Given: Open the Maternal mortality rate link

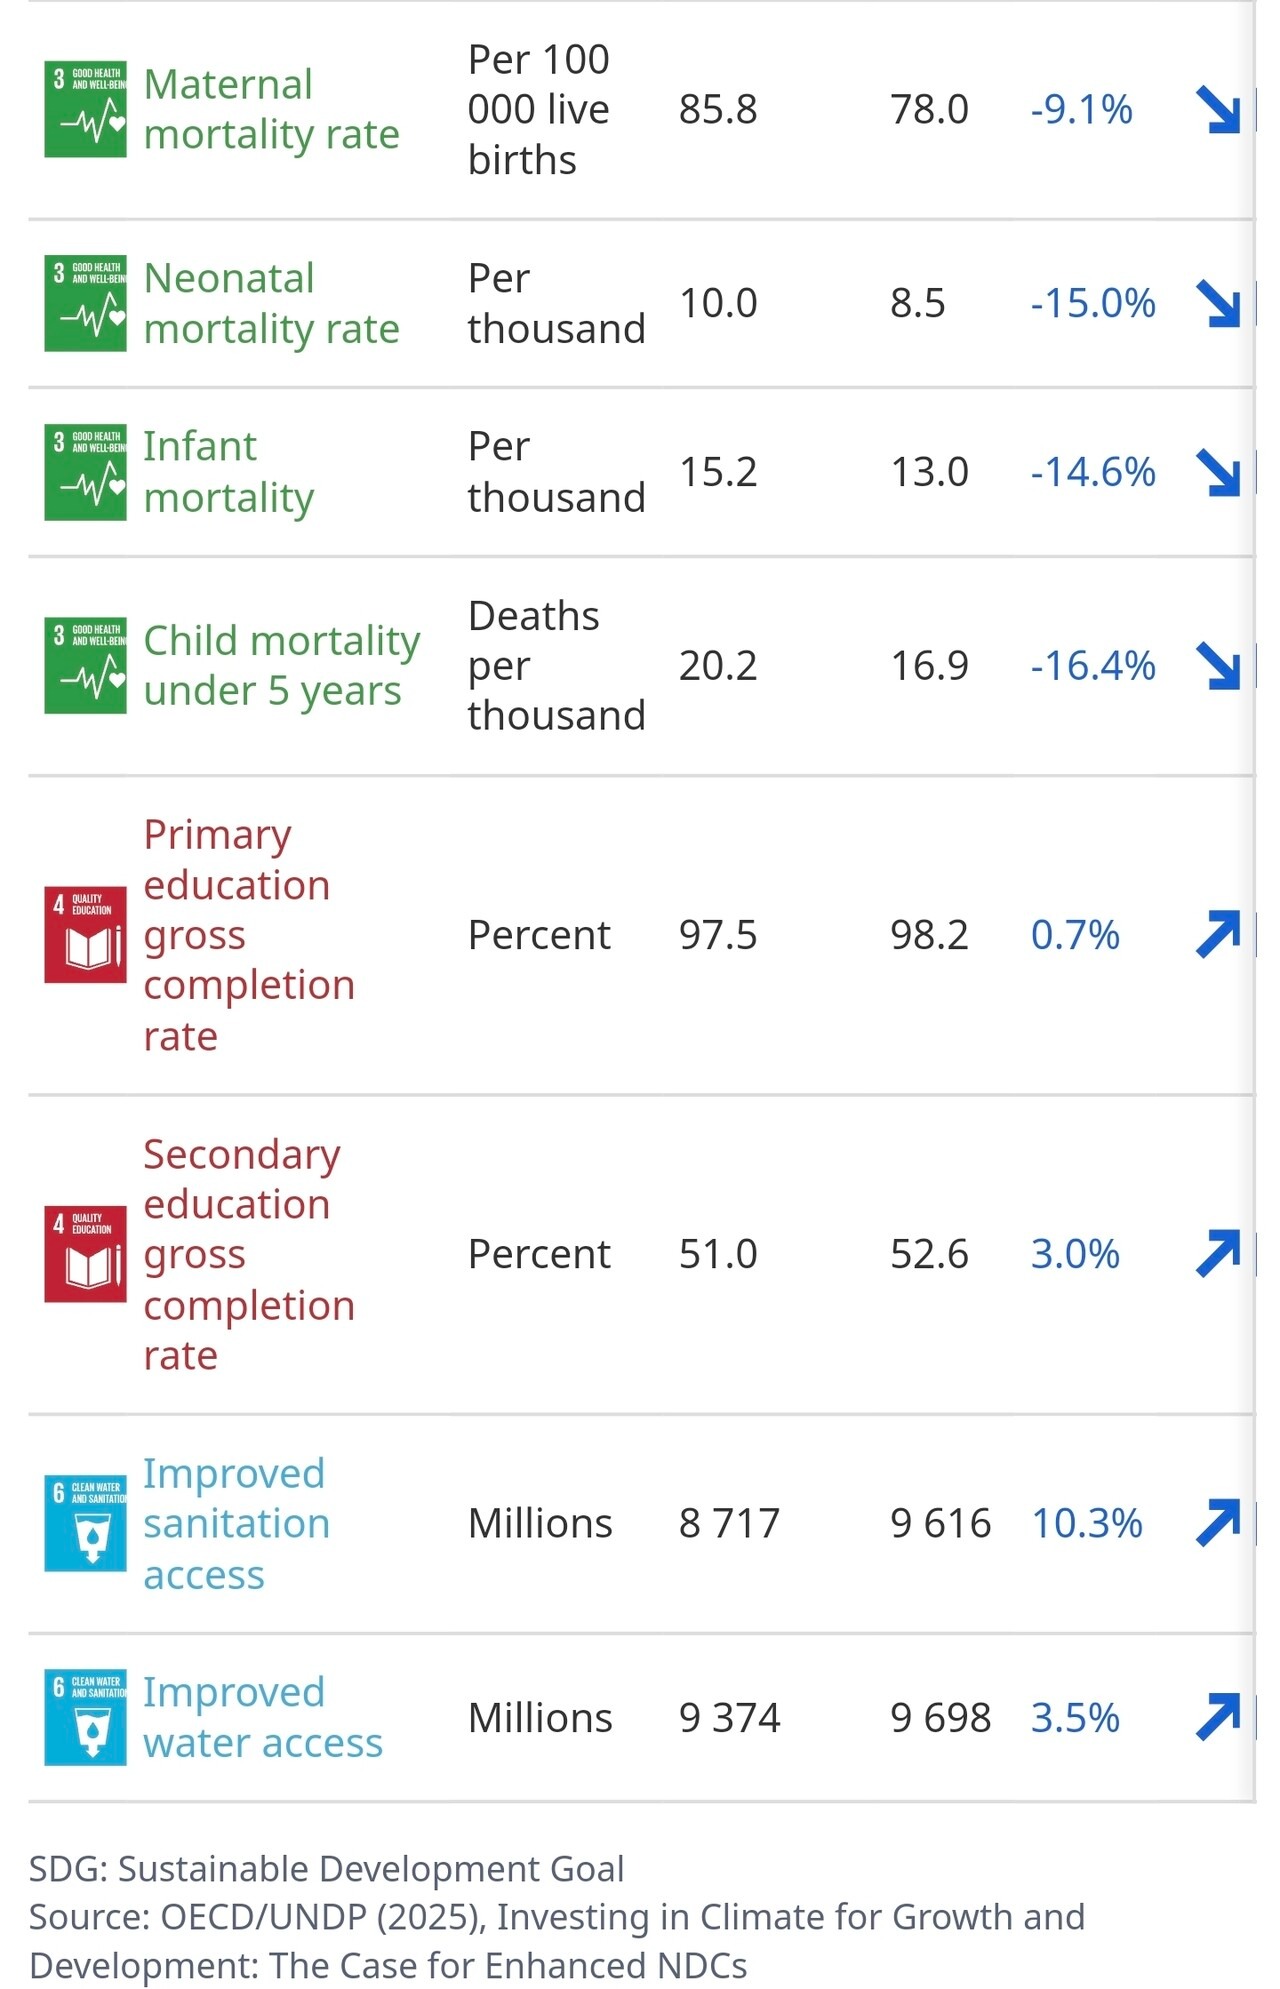Looking at the screenshot, I should pyautogui.click(x=271, y=109).
